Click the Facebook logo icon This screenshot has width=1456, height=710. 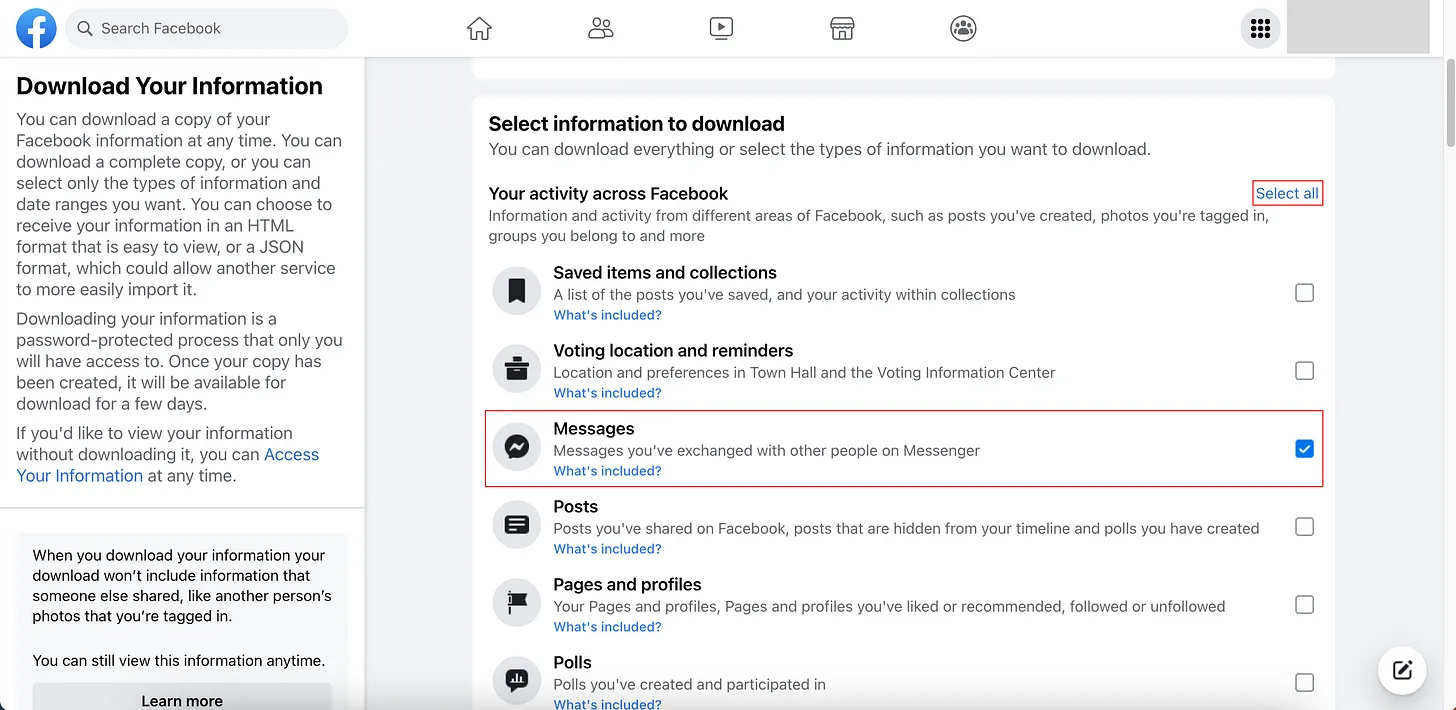tap(36, 29)
